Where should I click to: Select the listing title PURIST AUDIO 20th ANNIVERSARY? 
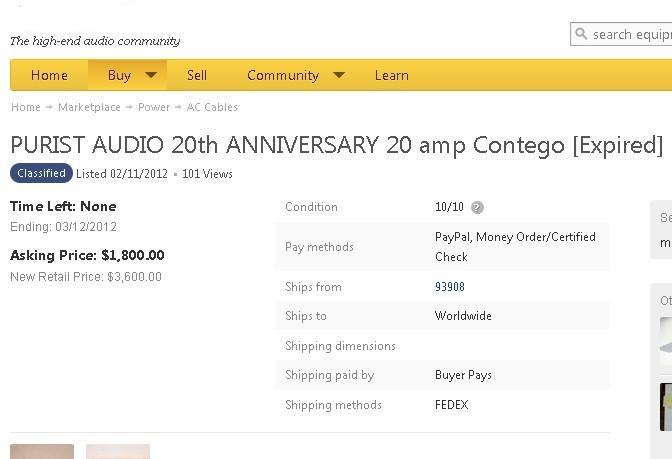(336, 145)
